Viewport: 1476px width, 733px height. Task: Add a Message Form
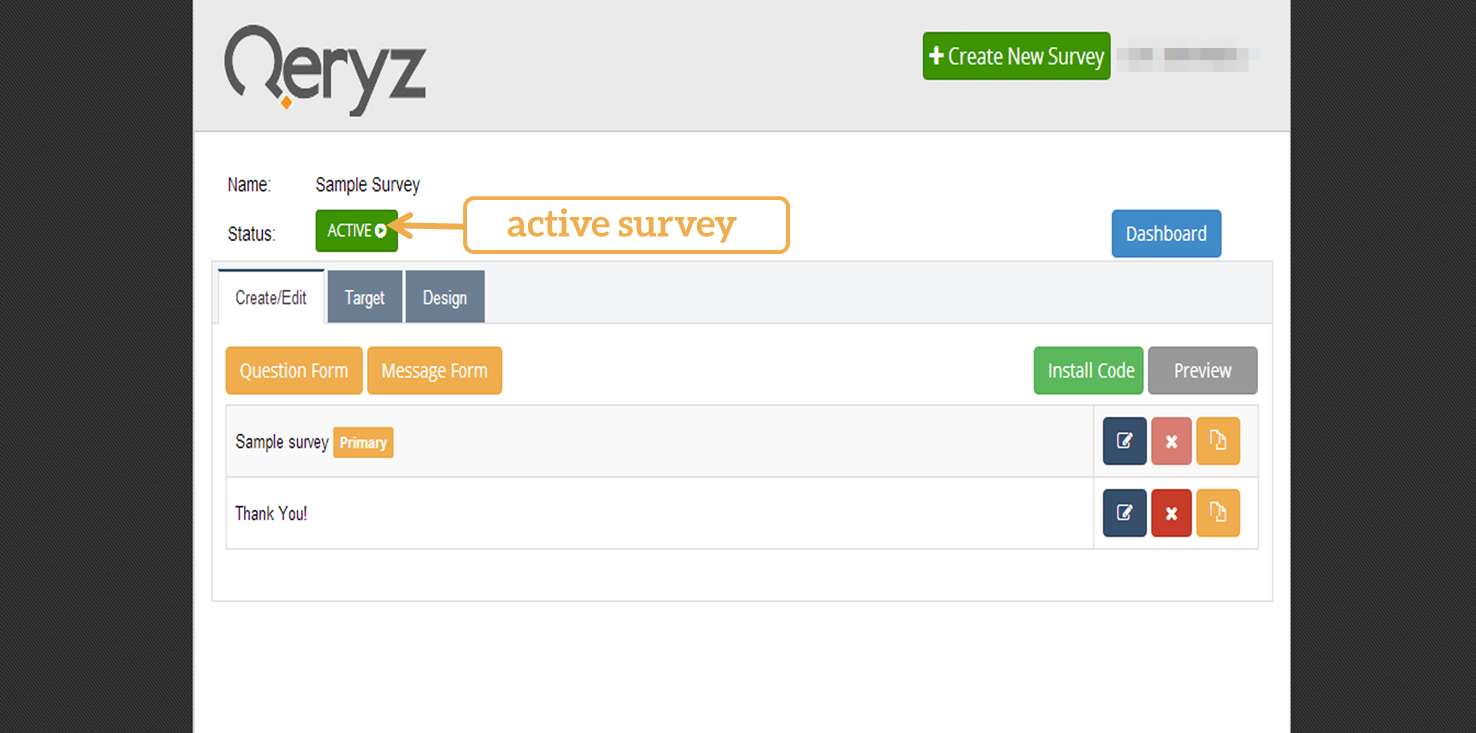click(434, 371)
